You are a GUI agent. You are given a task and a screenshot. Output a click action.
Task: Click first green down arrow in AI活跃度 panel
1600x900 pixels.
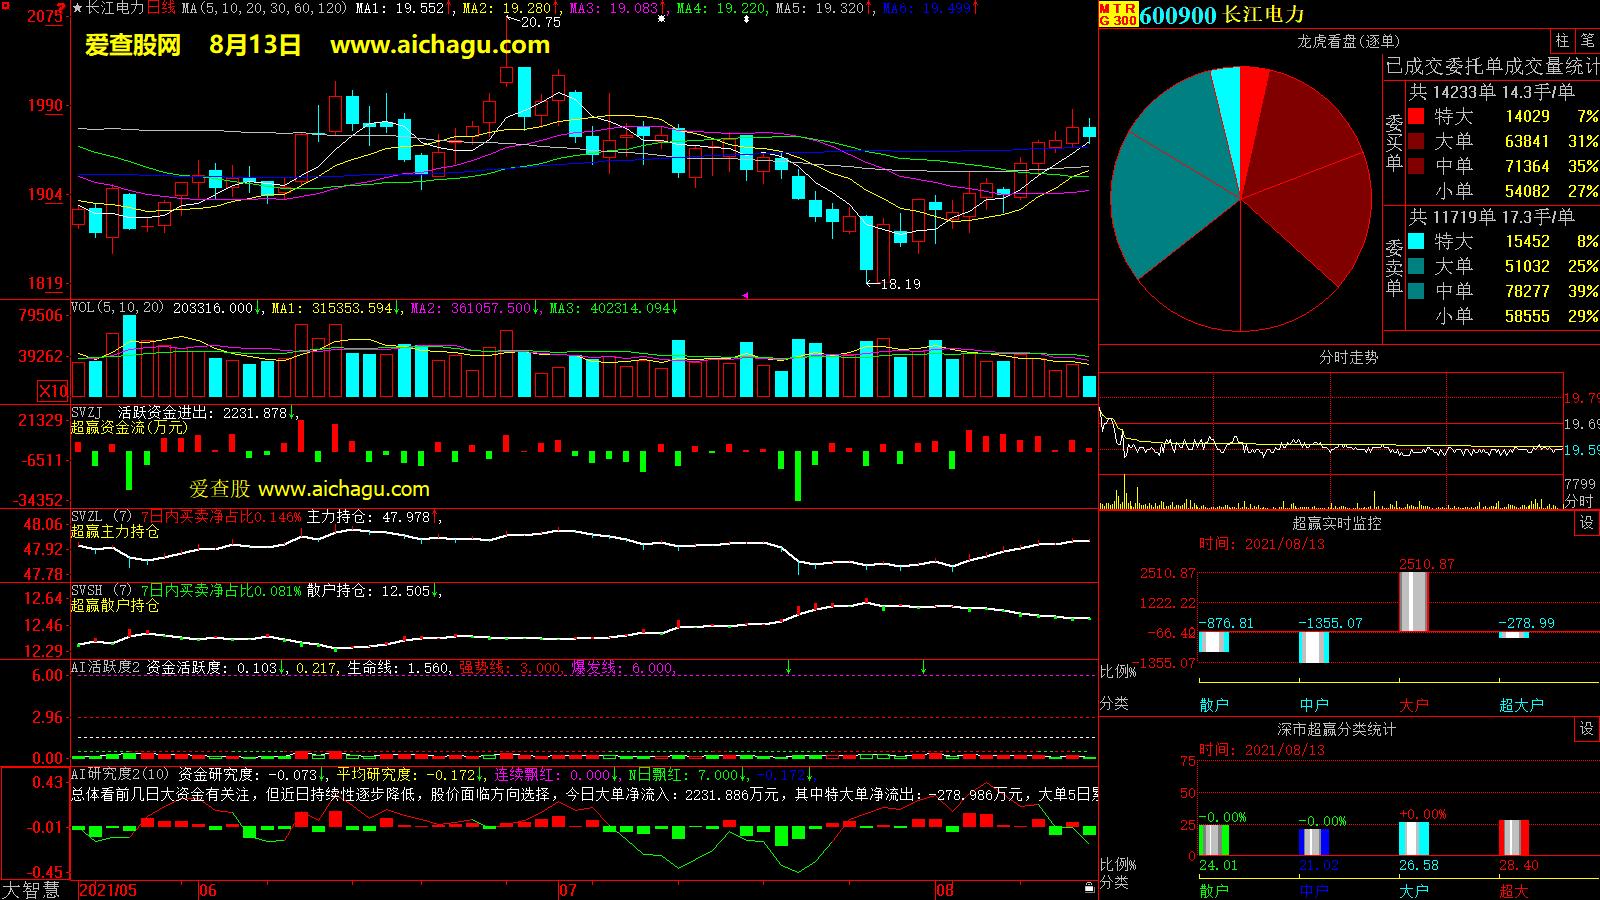(789, 667)
